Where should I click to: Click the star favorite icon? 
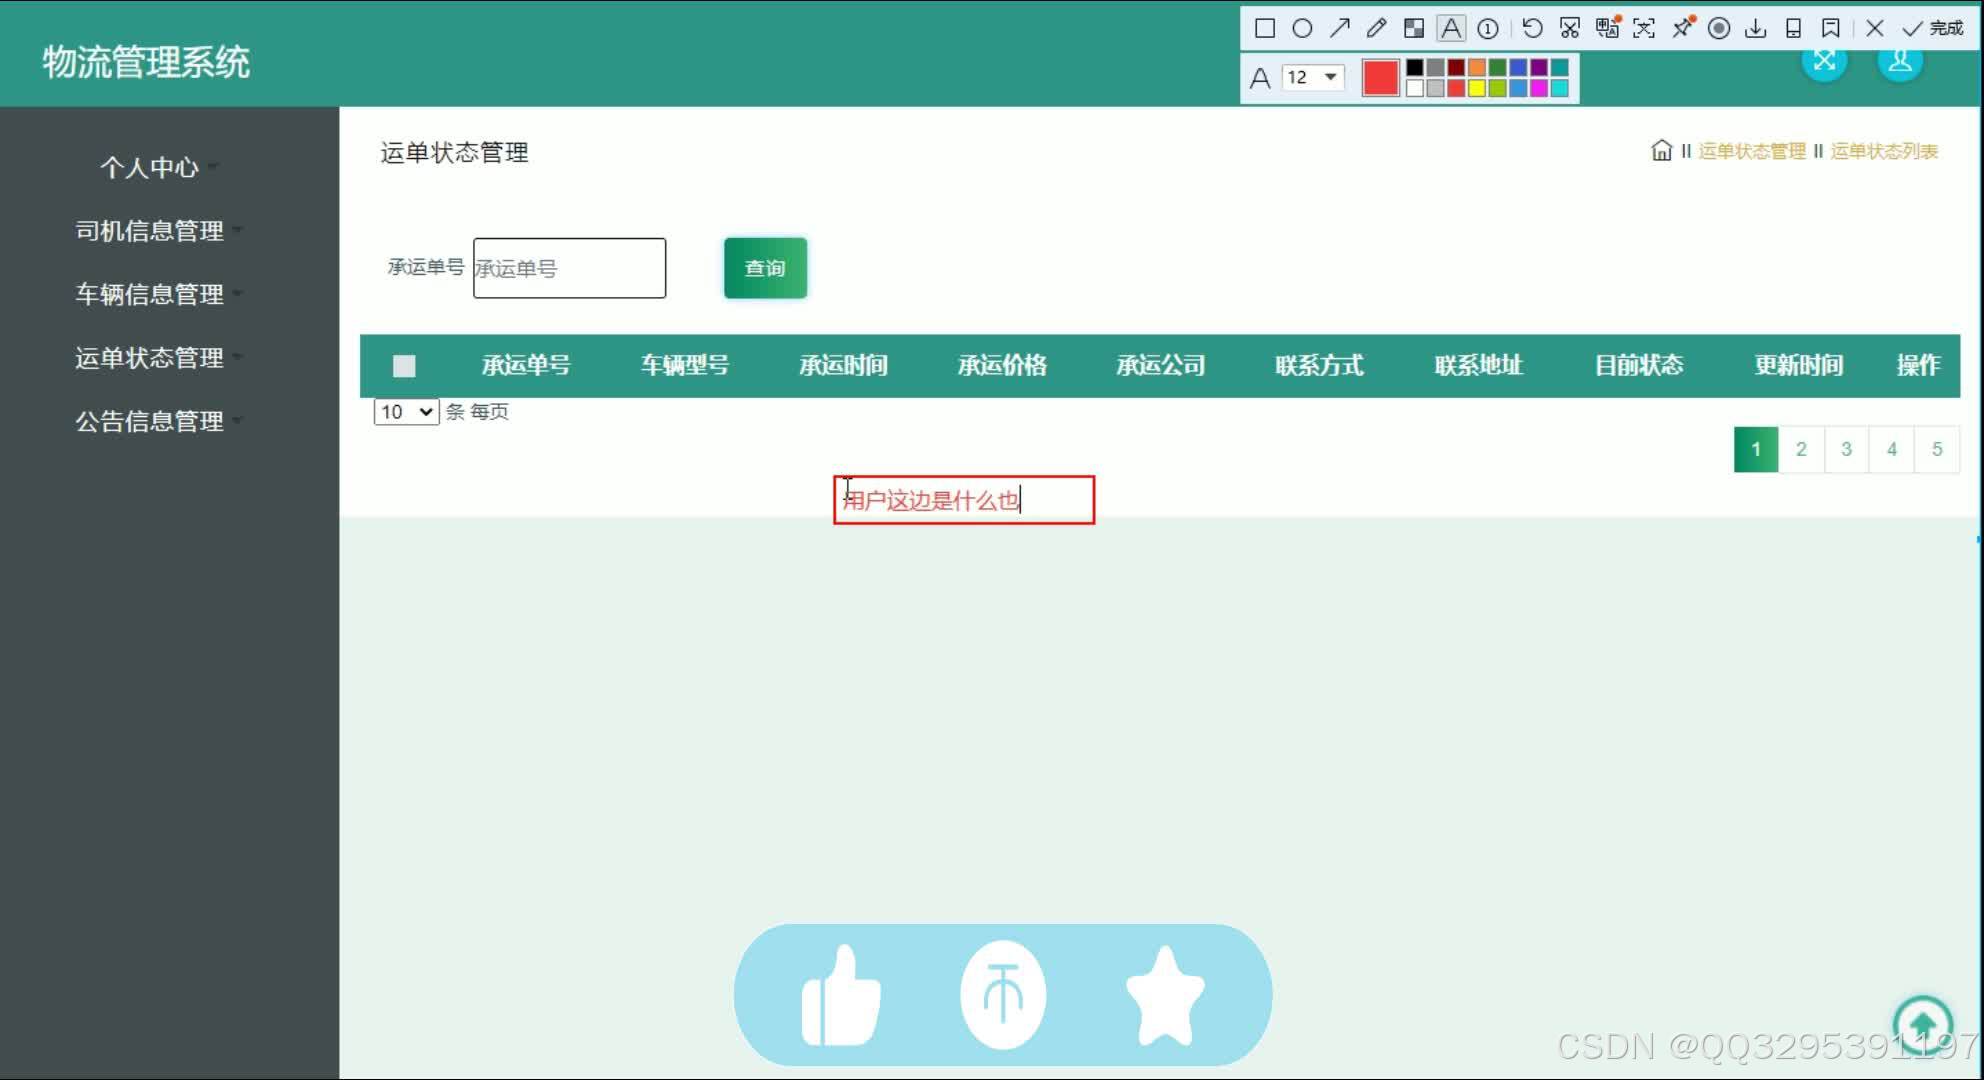(1165, 995)
